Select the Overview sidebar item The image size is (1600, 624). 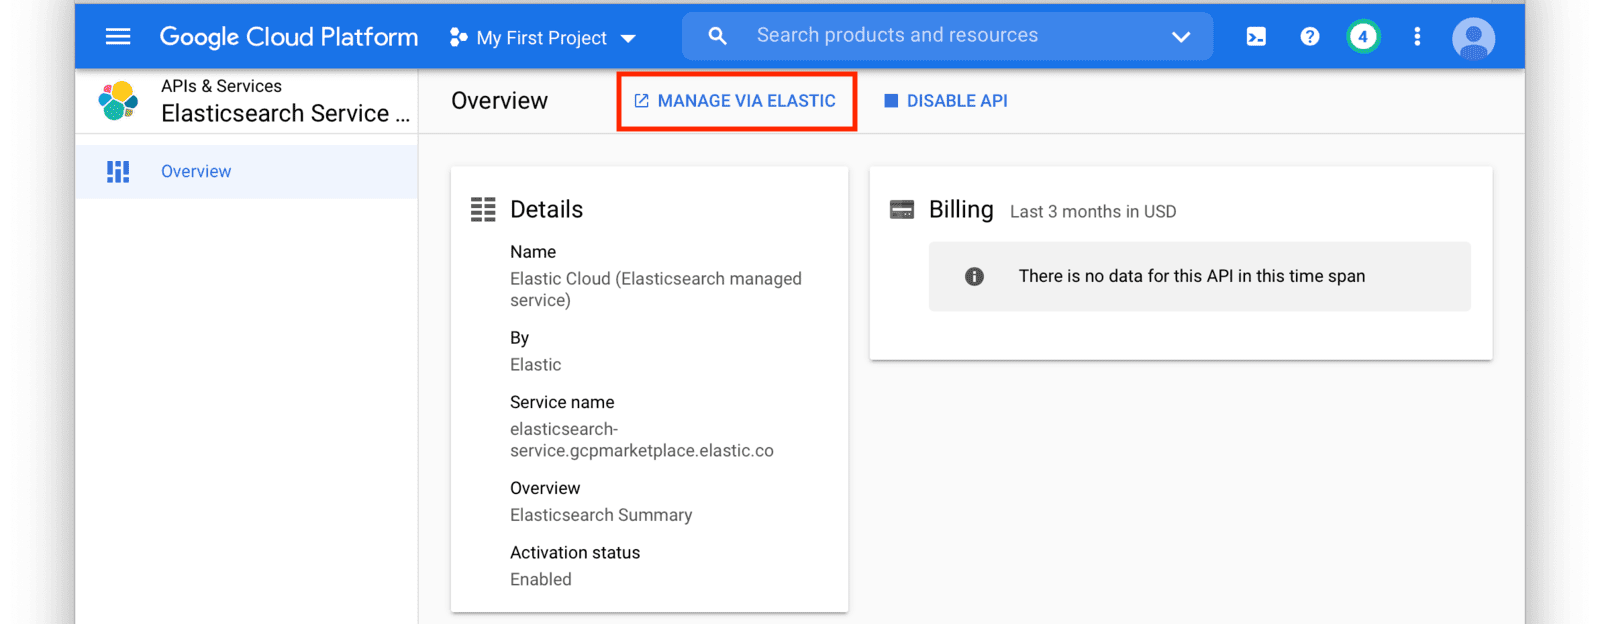click(x=246, y=172)
